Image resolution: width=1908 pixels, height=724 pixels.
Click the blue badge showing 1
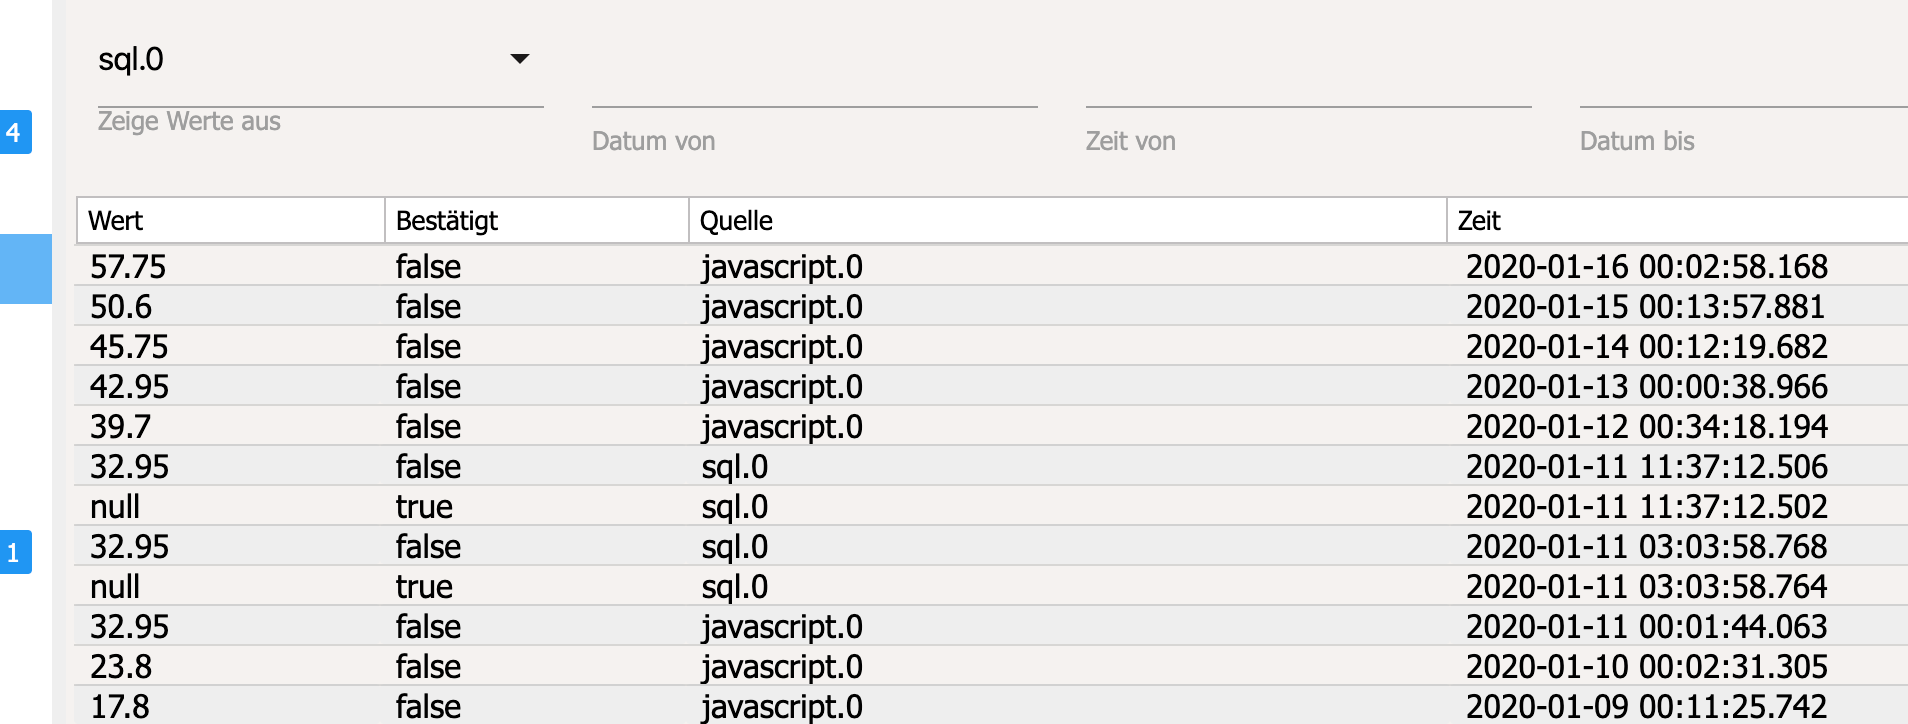tap(14, 552)
